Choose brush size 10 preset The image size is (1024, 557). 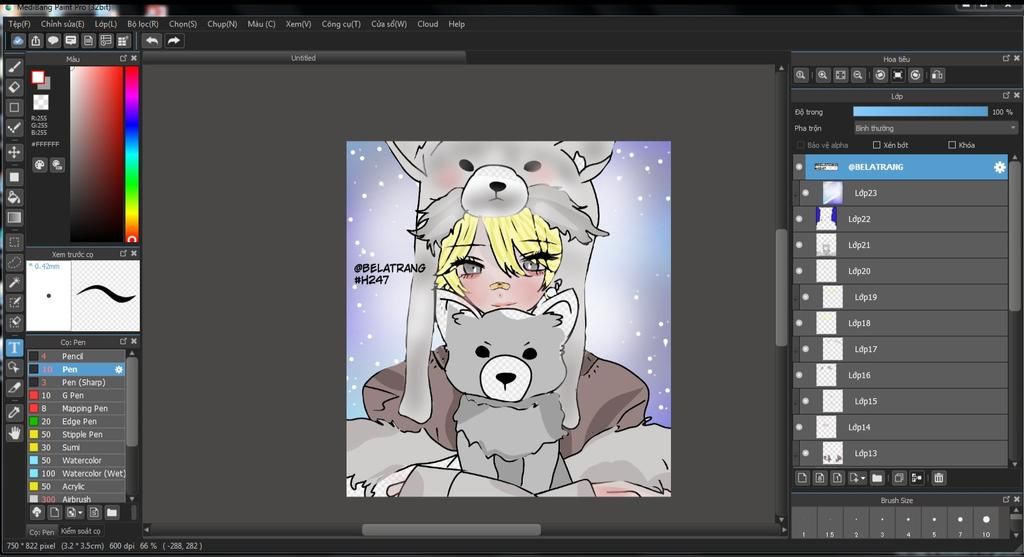pos(985,524)
